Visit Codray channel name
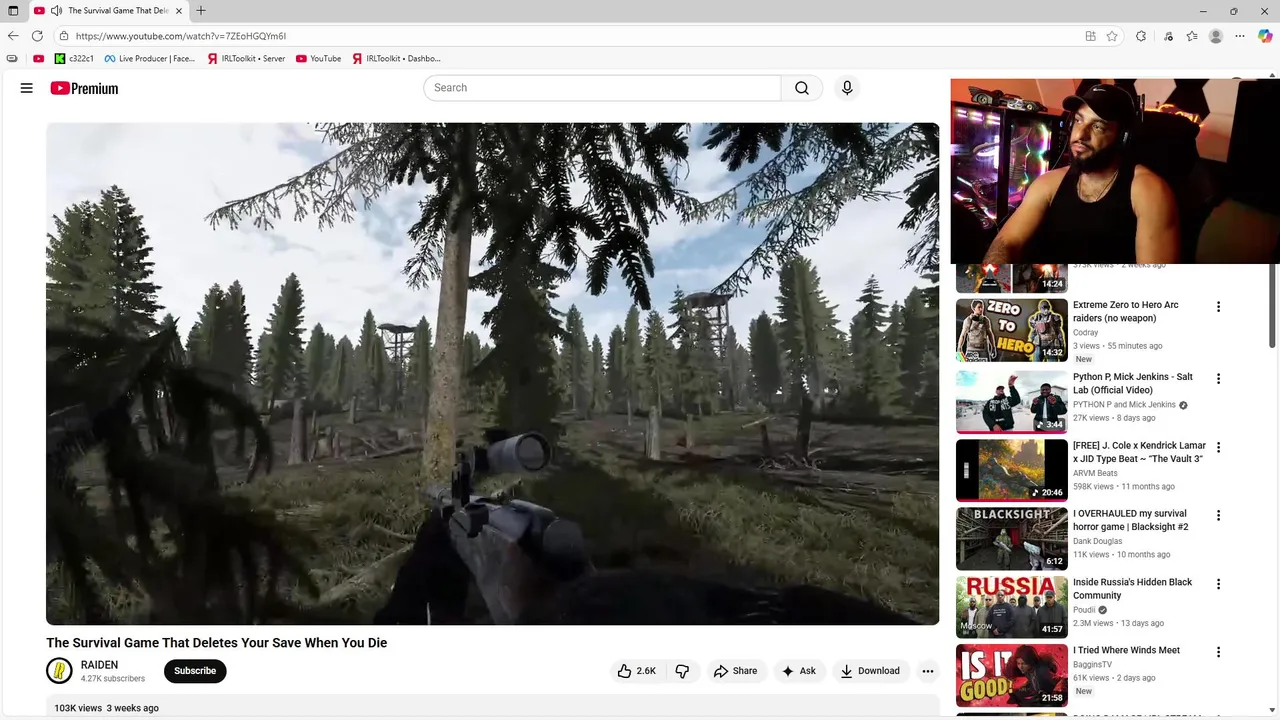This screenshot has height=720, width=1280. point(1085,333)
